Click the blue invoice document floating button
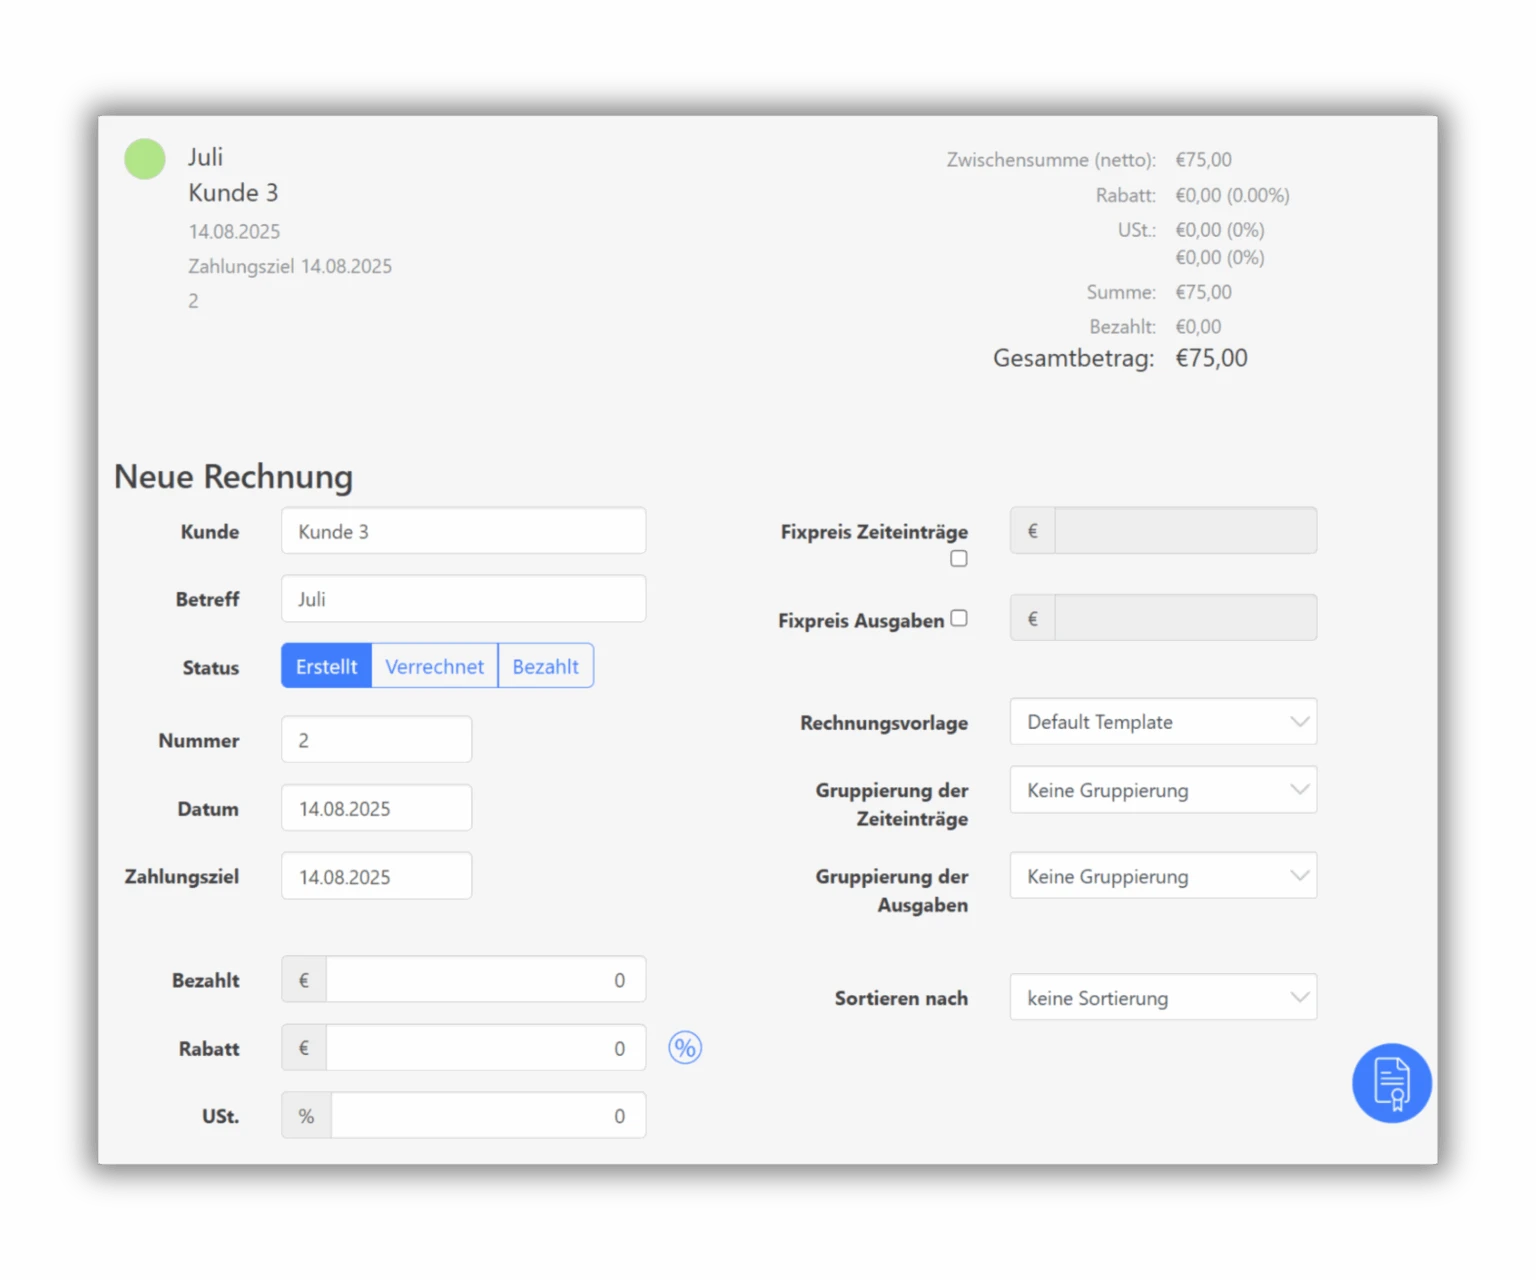 (1391, 1083)
